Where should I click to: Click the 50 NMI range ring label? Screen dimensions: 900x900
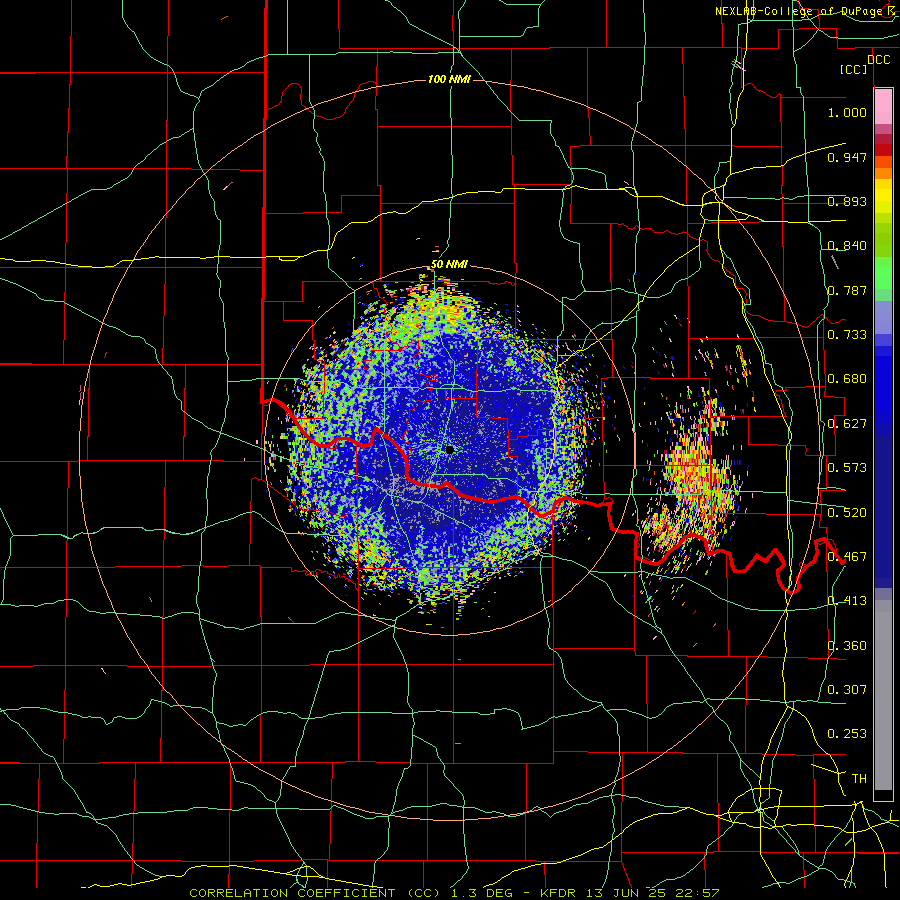coord(449,264)
